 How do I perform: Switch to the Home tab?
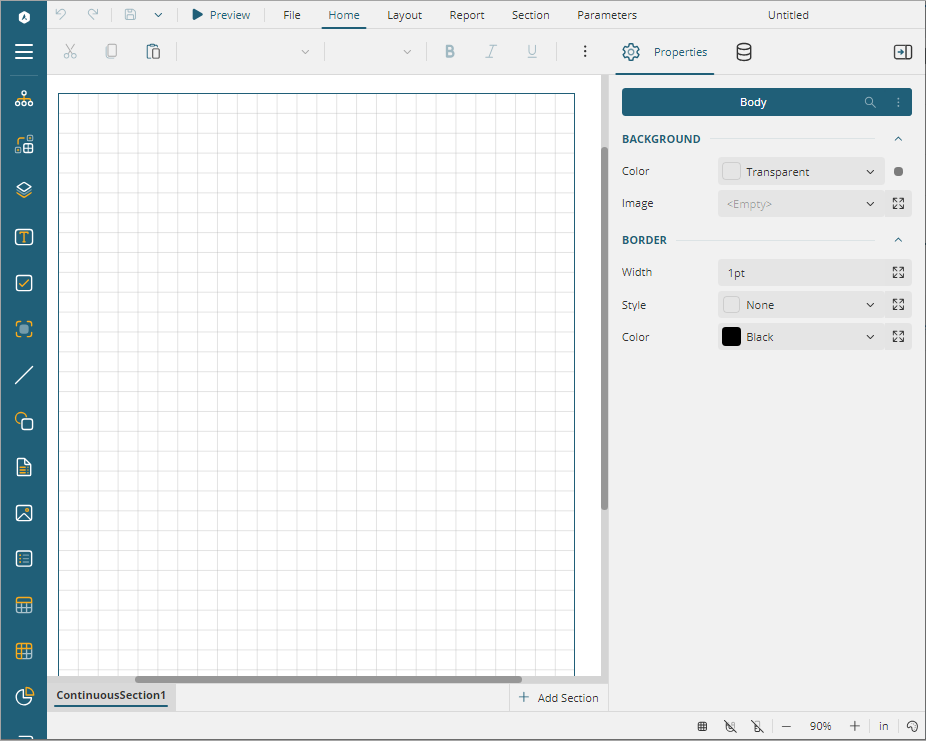[344, 15]
